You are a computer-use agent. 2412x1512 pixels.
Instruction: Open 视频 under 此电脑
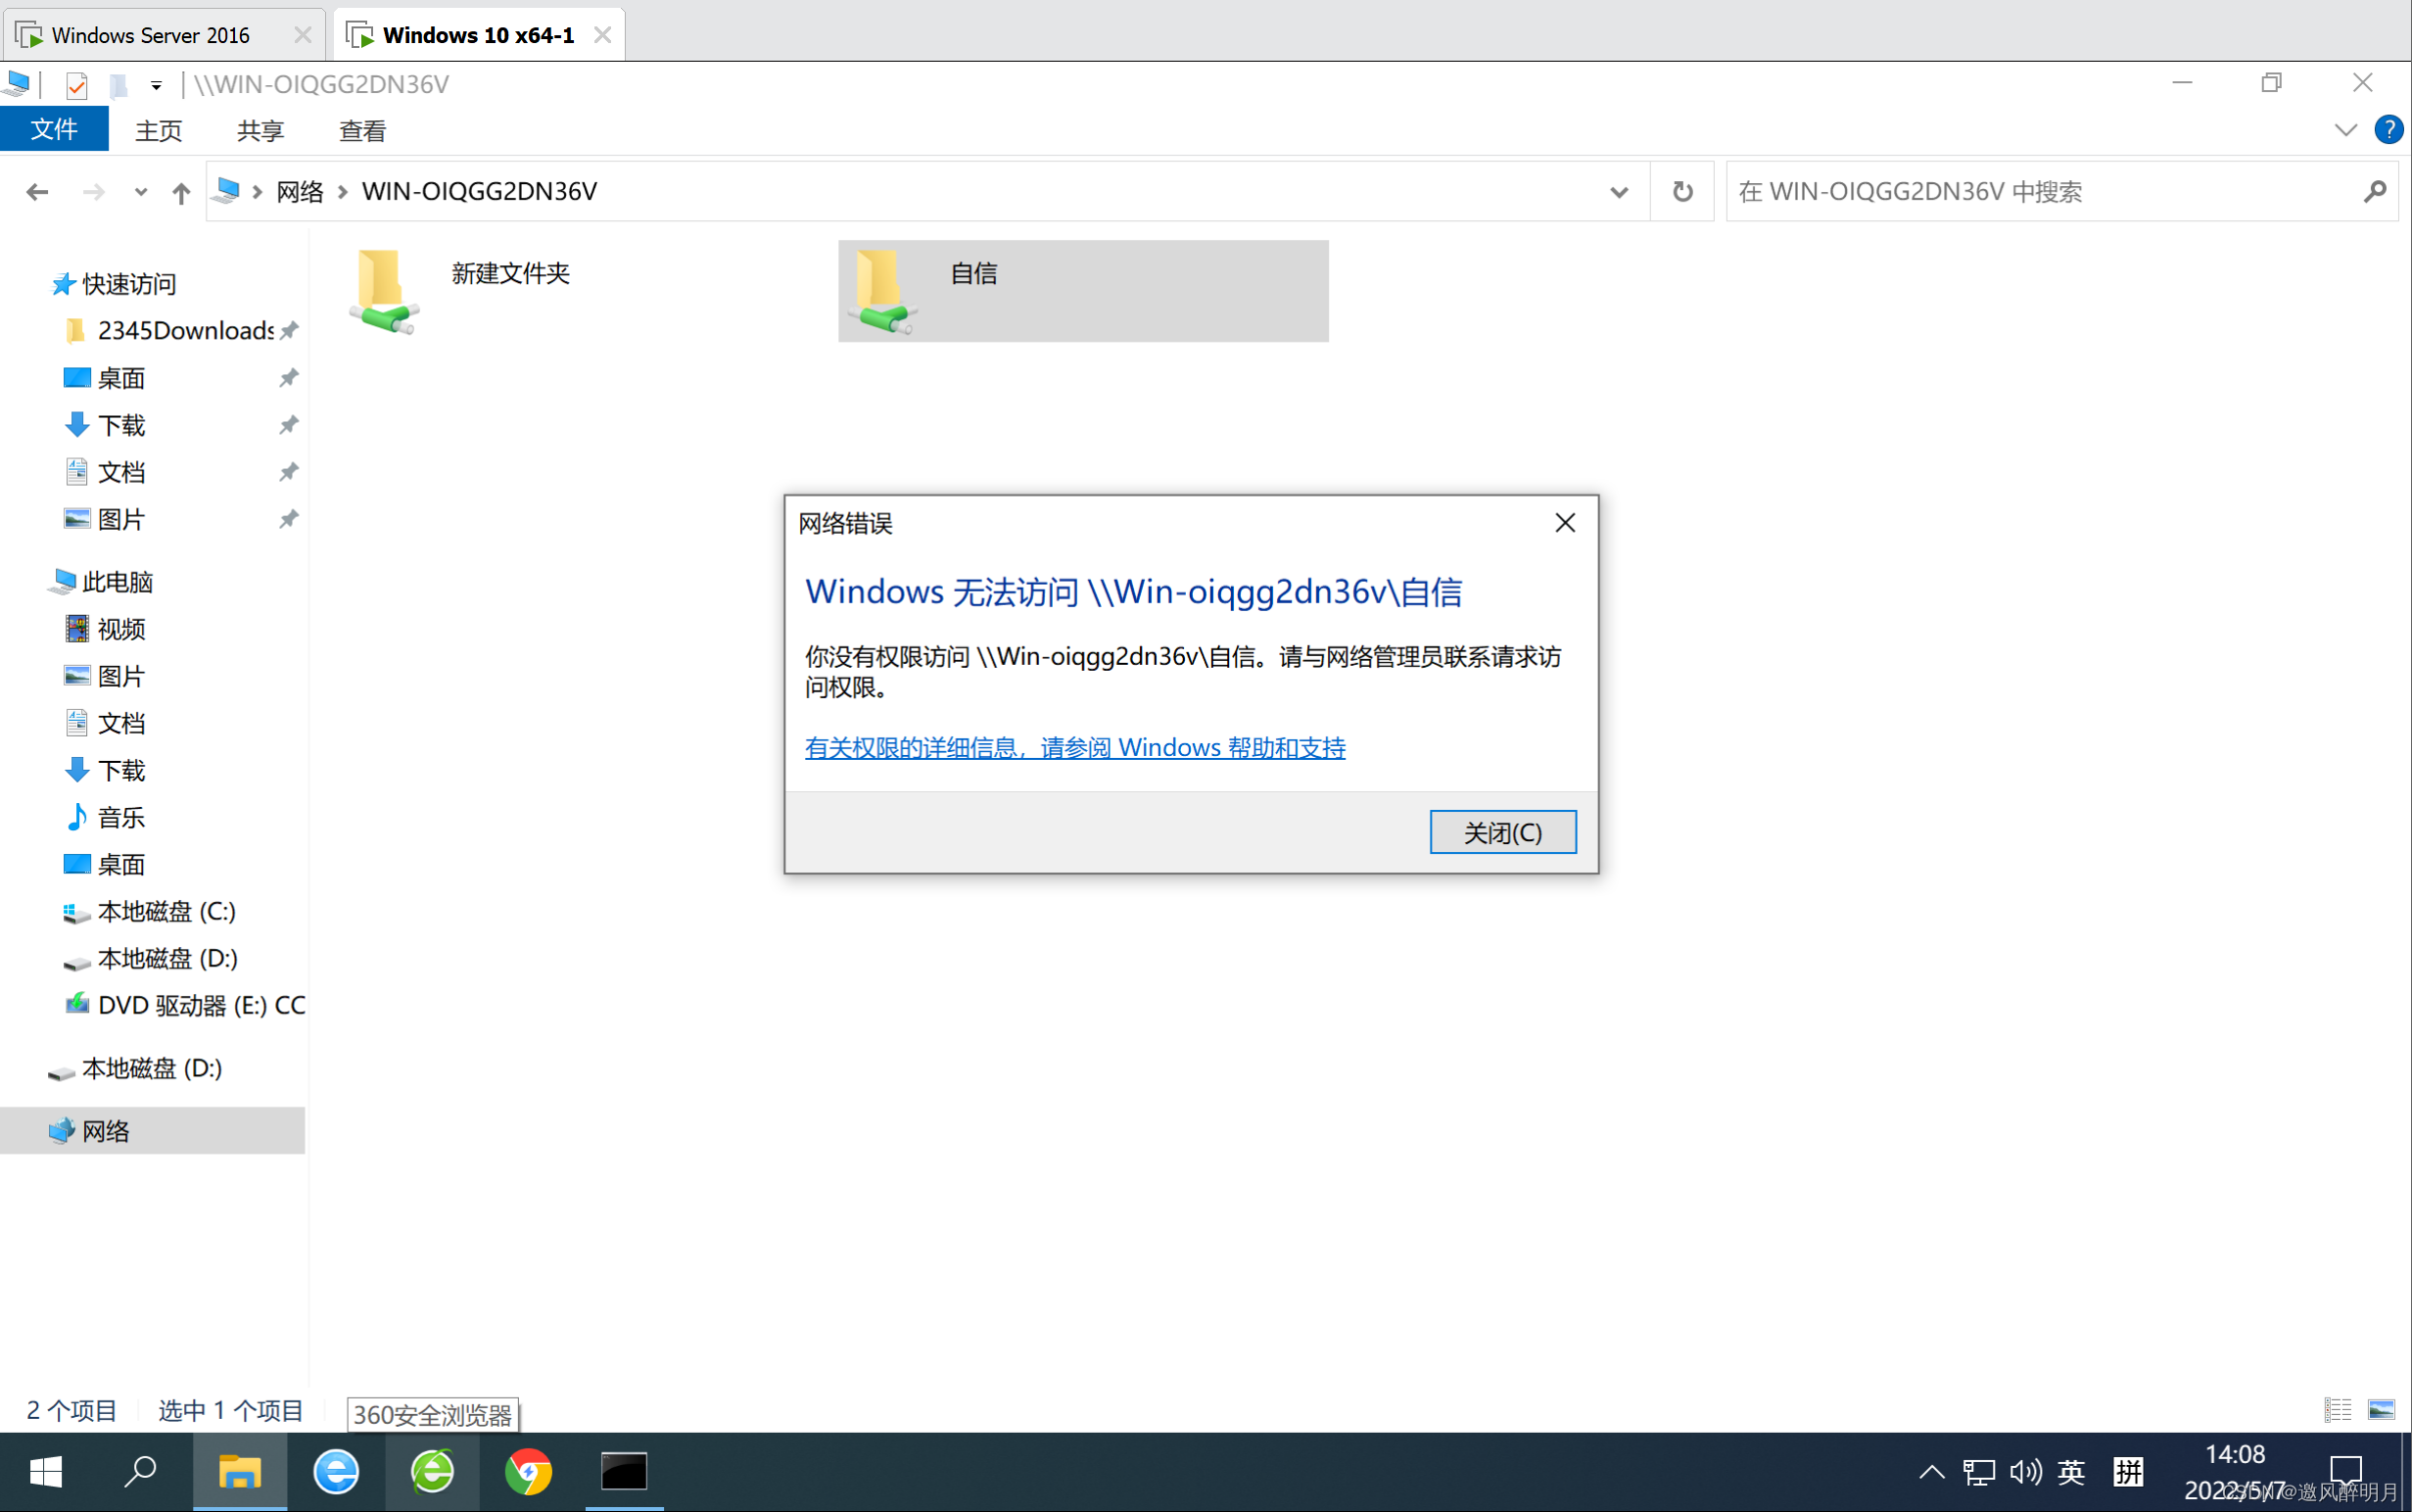coord(121,629)
